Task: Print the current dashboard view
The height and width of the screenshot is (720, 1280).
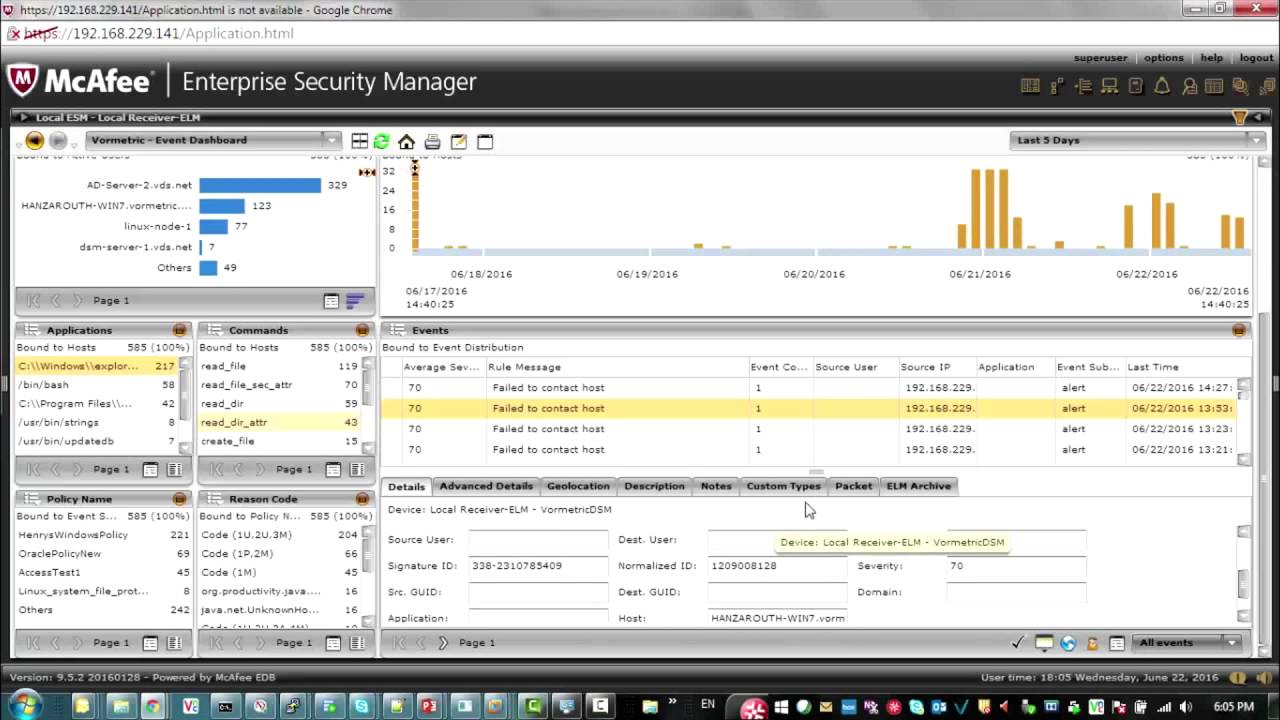Action: 432,141
